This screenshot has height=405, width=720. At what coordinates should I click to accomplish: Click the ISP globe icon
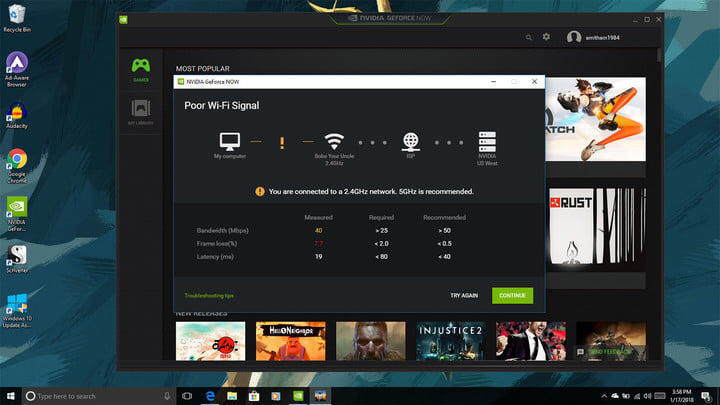(411, 141)
